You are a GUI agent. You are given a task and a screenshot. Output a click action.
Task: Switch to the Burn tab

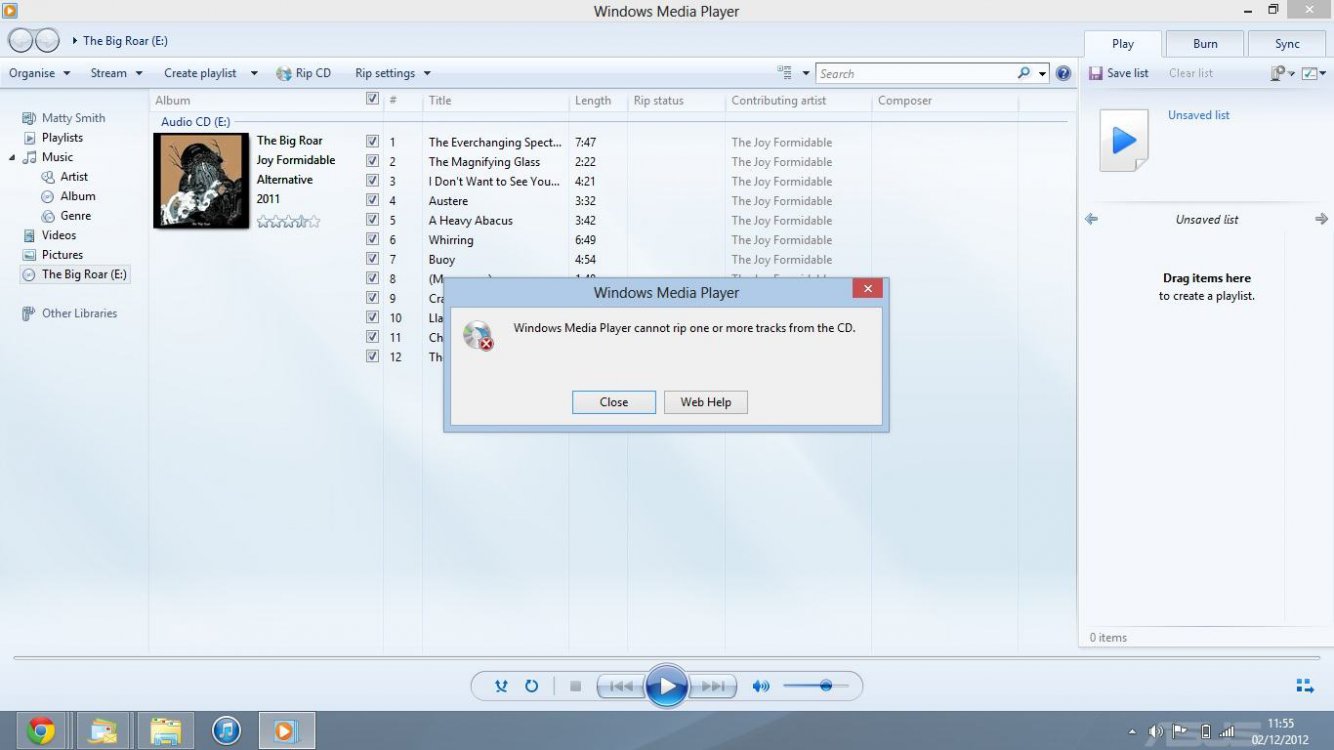coord(1204,43)
